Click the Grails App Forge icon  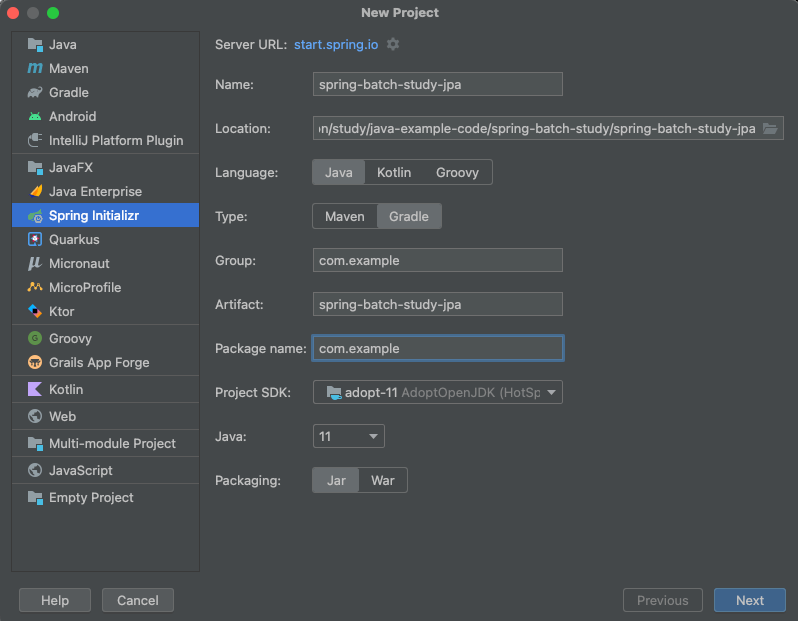(x=35, y=362)
